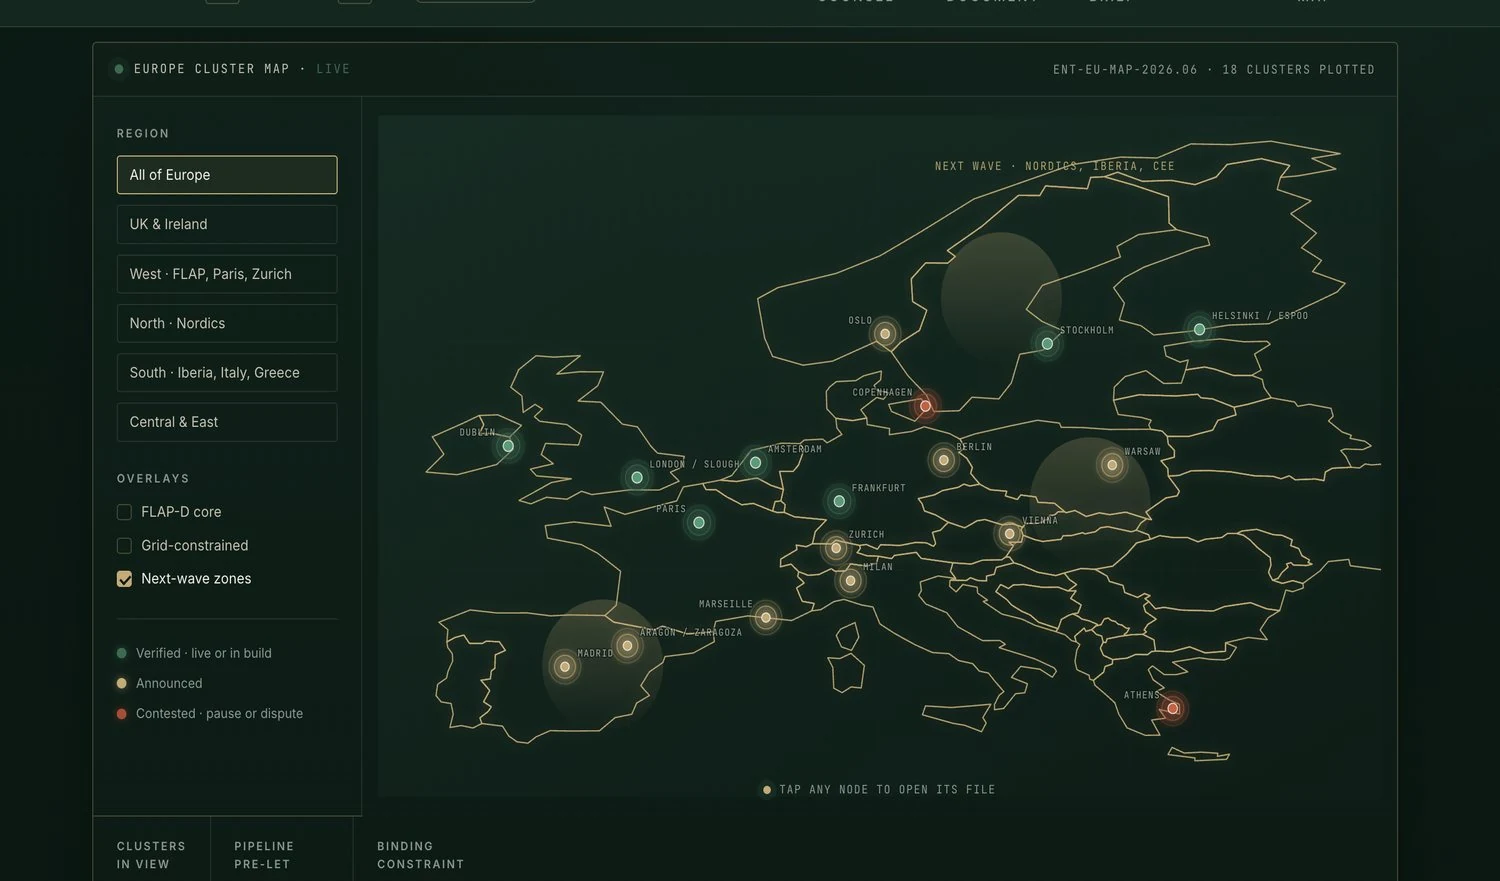The height and width of the screenshot is (881, 1500).
Task: Click the 'Region' section heading
Action: click(x=143, y=134)
